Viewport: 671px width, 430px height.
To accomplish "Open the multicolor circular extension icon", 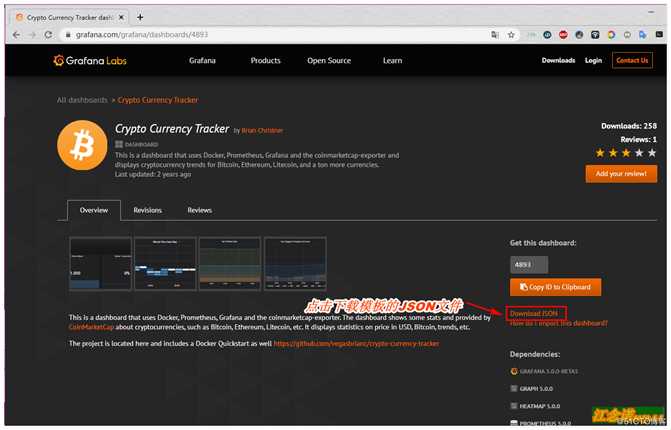I will (611, 35).
